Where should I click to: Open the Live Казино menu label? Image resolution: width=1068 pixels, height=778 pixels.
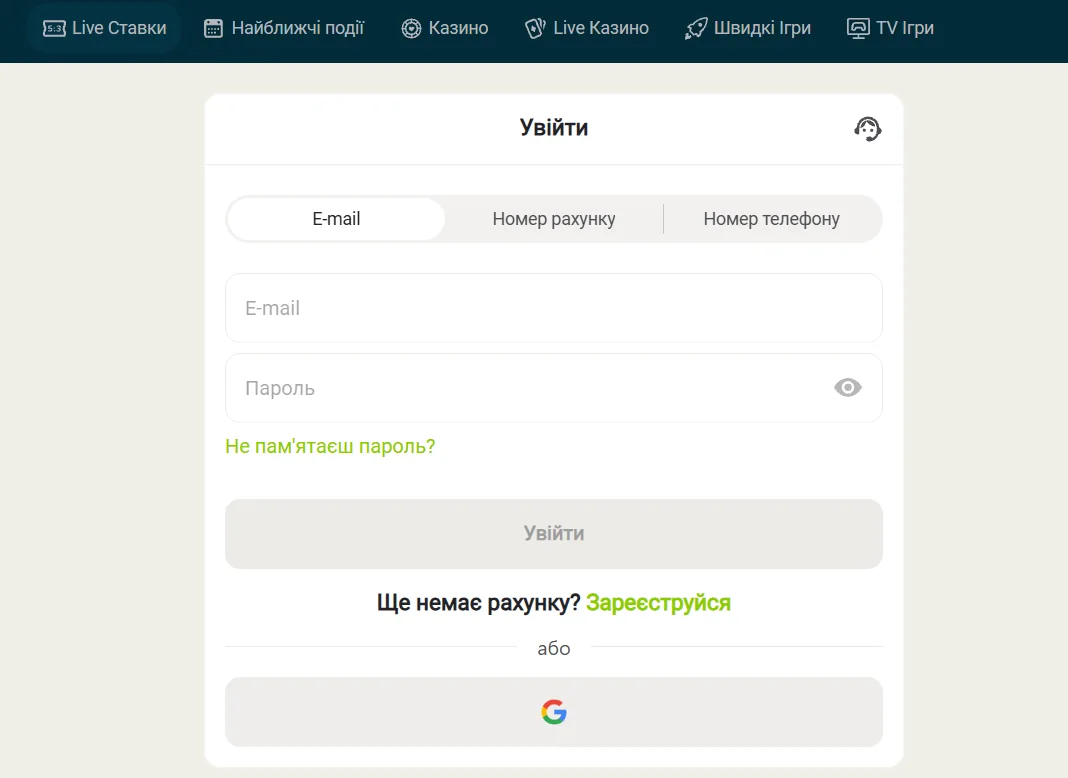(x=601, y=28)
